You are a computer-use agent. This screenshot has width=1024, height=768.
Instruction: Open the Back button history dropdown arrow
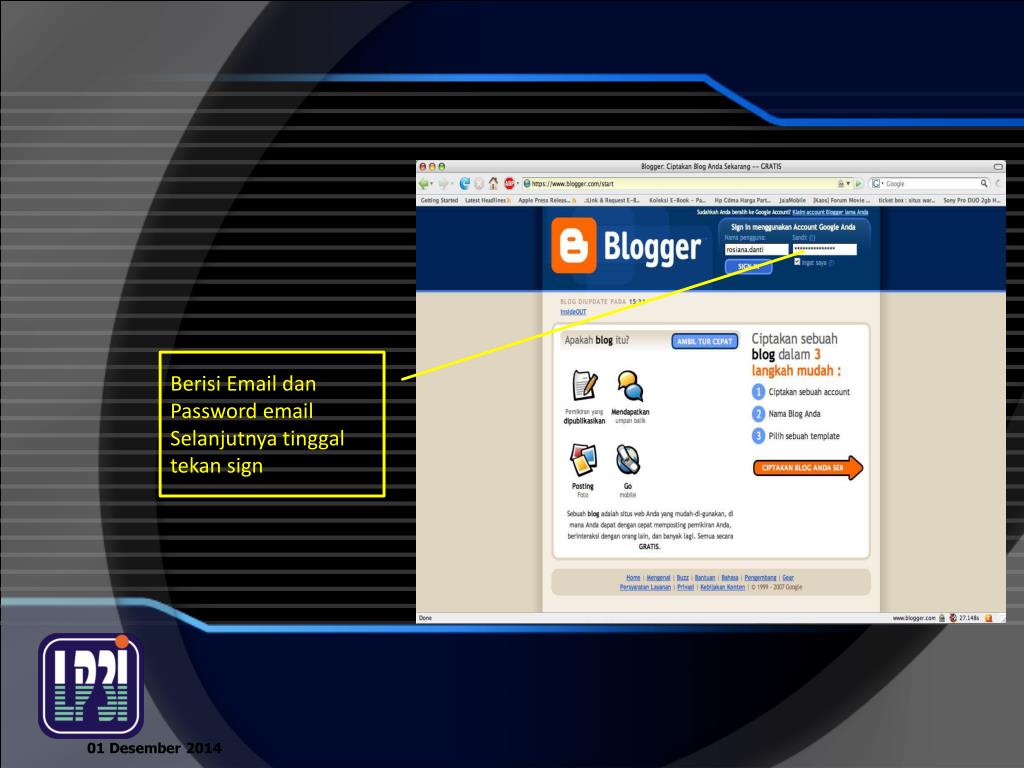click(x=432, y=184)
